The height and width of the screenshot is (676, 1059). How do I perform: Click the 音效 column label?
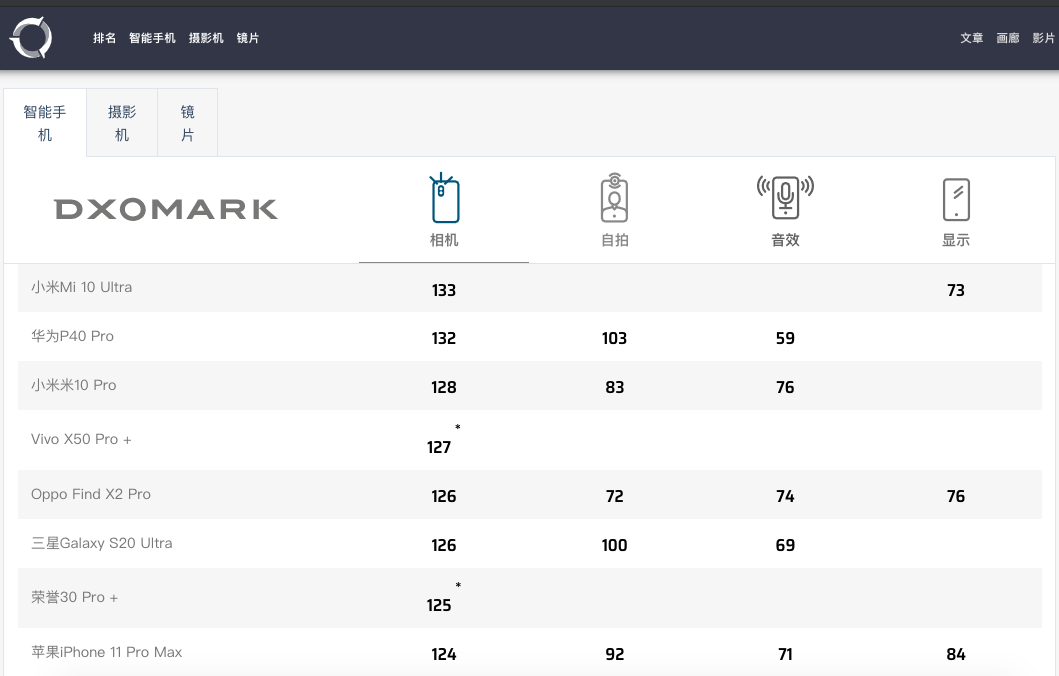[785, 240]
